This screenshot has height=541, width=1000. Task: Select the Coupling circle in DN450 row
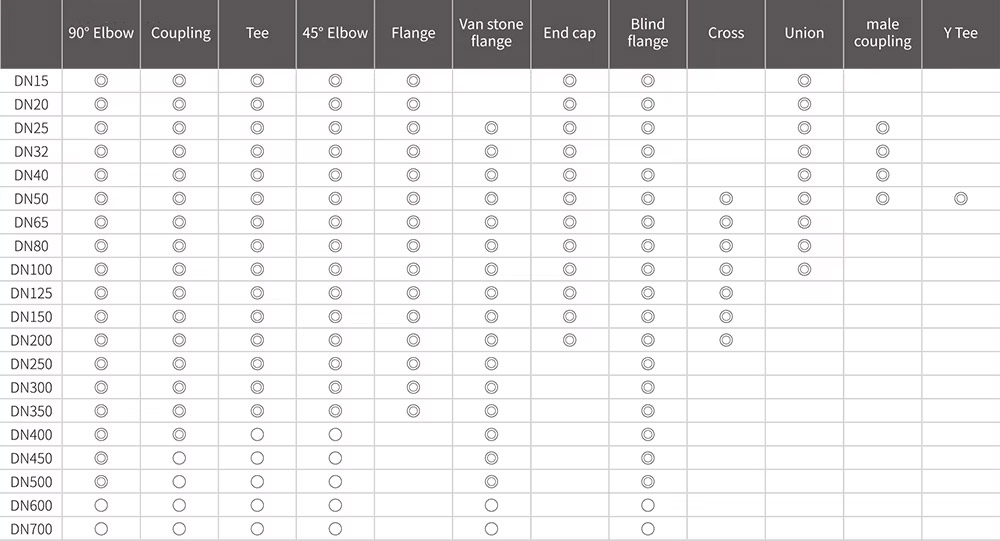click(x=179, y=458)
